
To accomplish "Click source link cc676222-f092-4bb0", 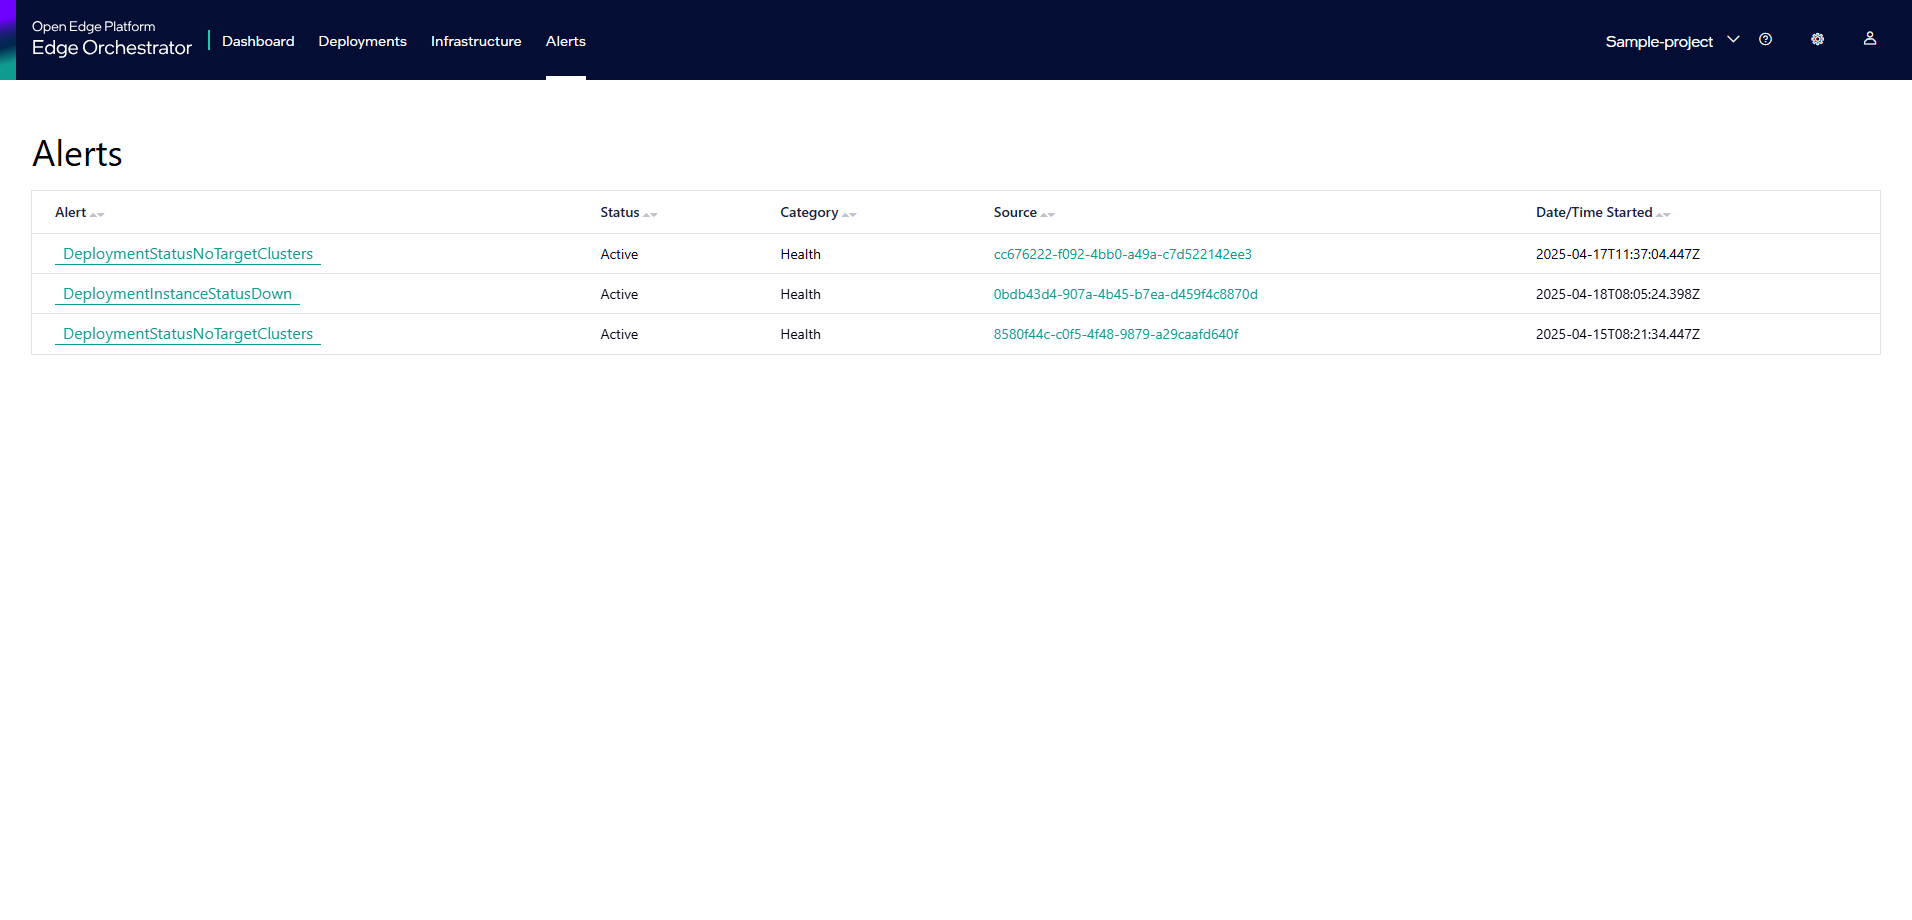I will point(1122,254).
